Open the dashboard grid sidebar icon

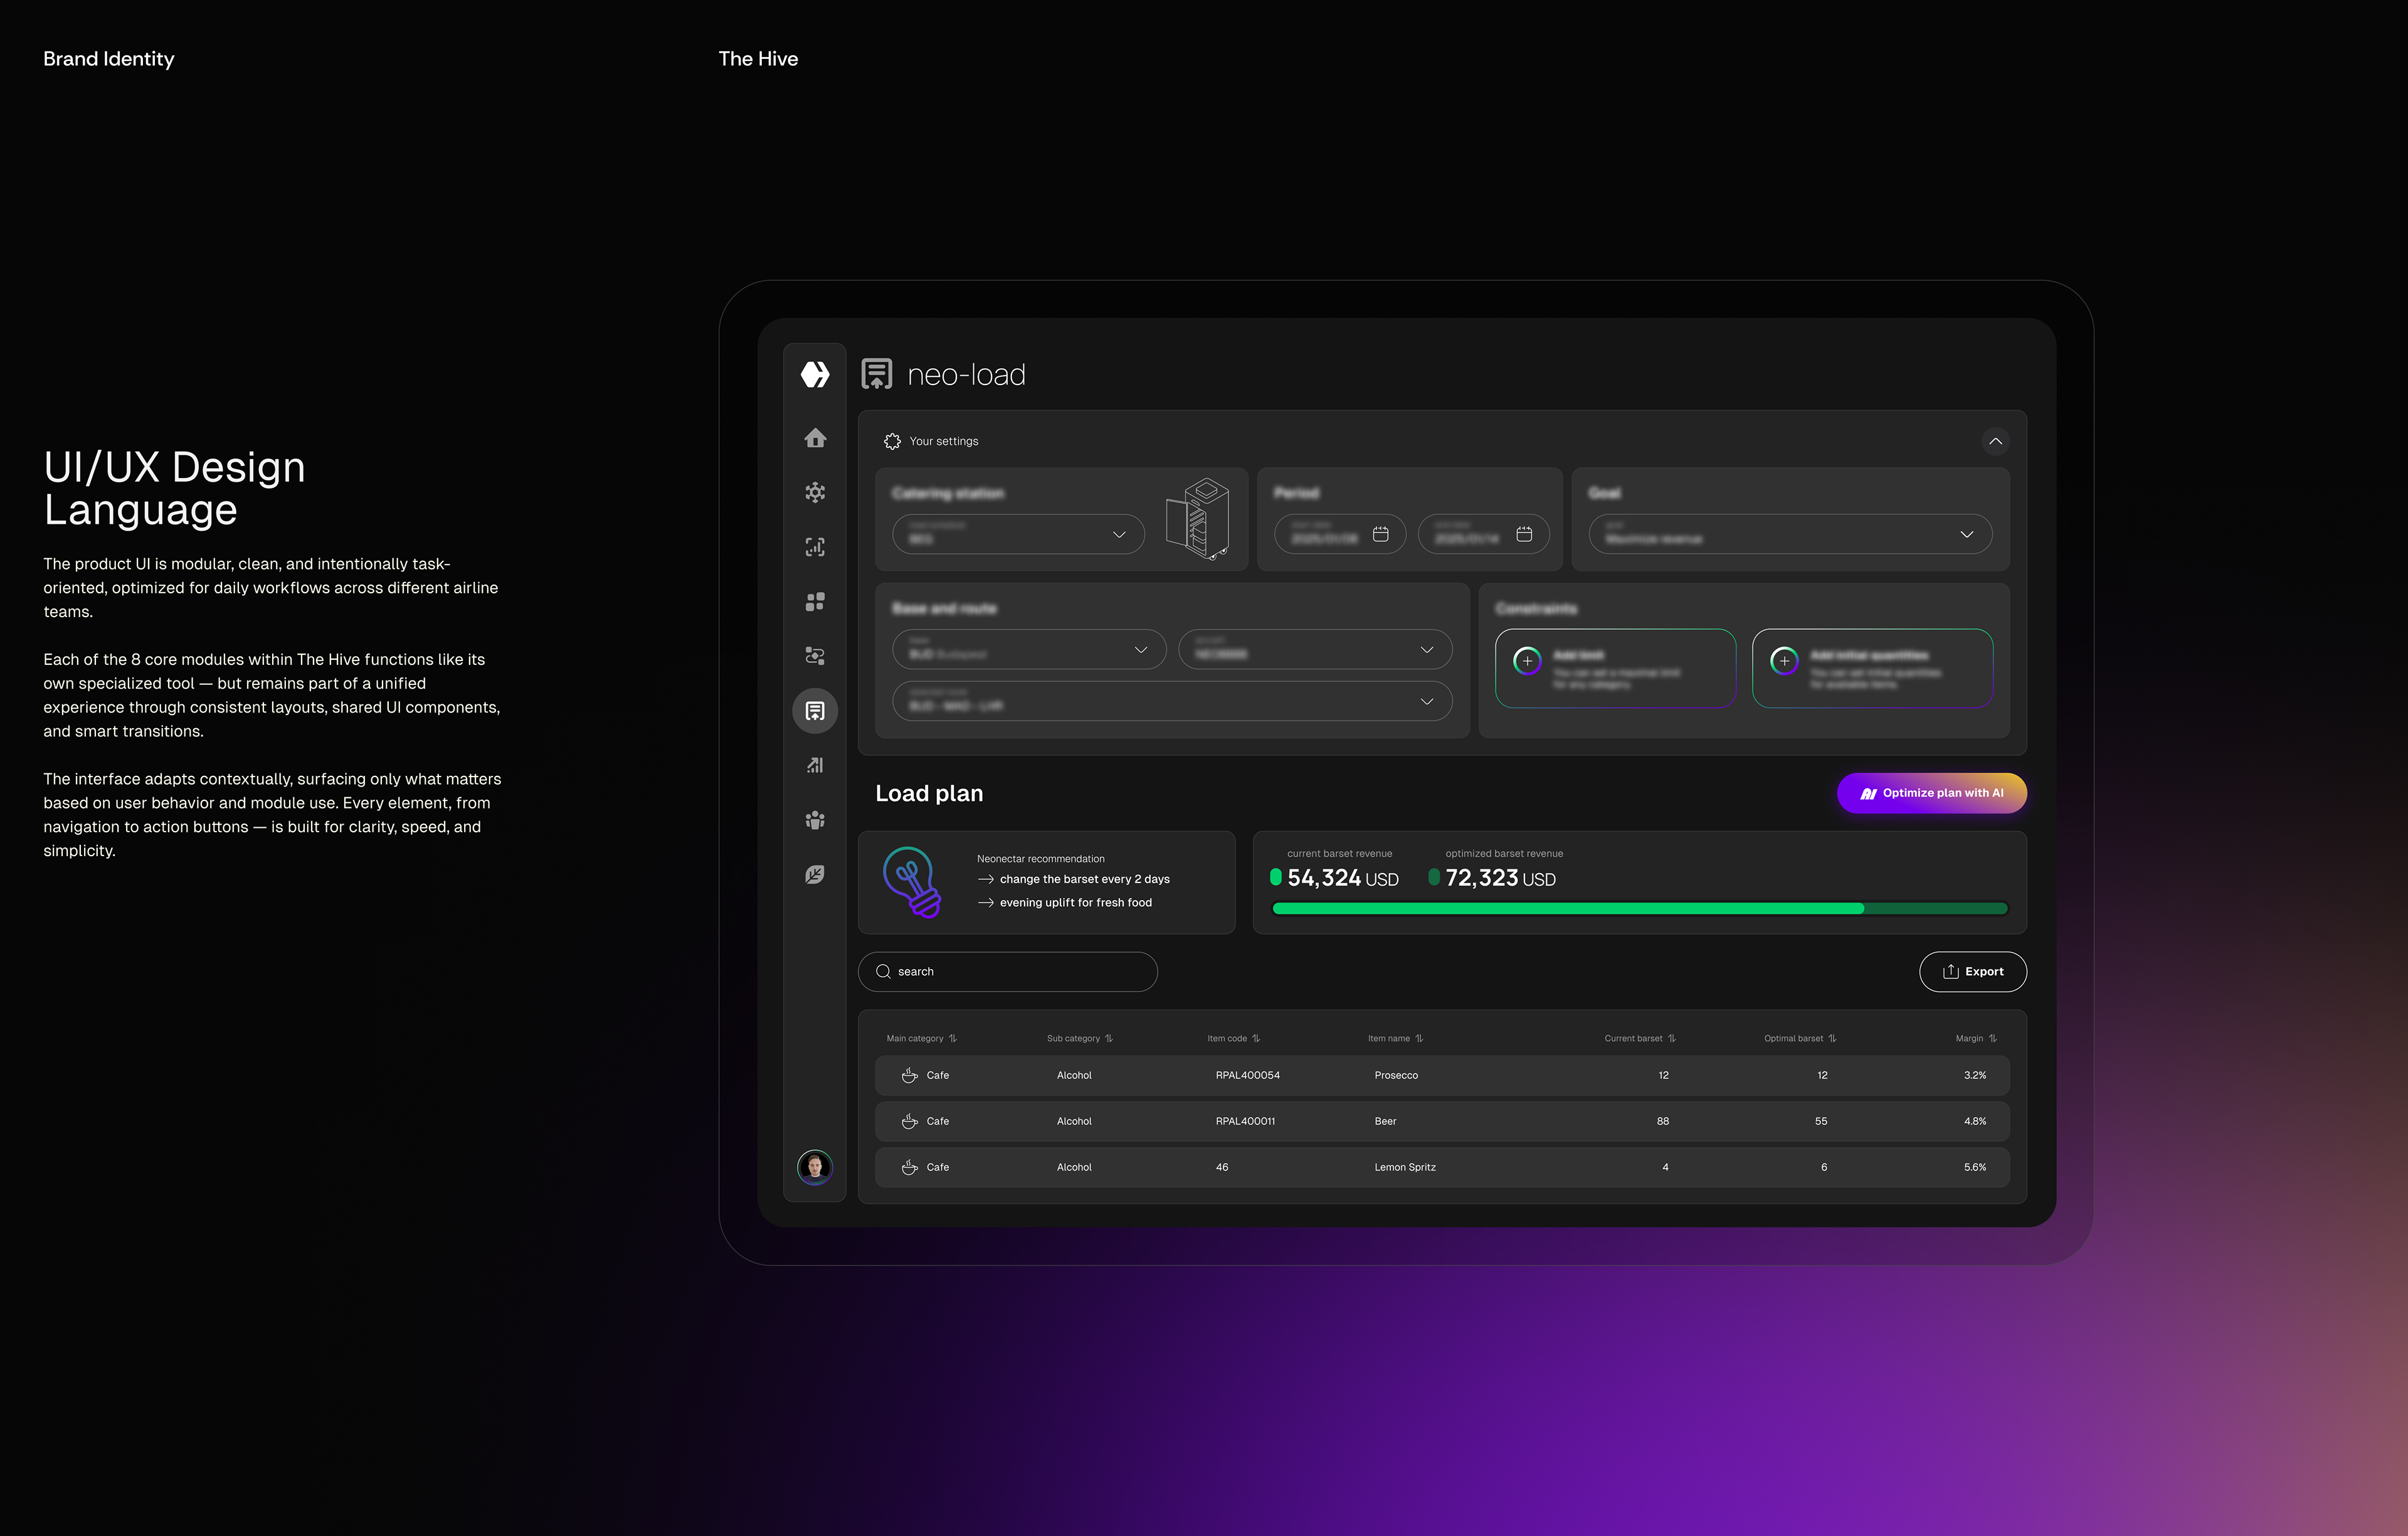pos(815,601)
